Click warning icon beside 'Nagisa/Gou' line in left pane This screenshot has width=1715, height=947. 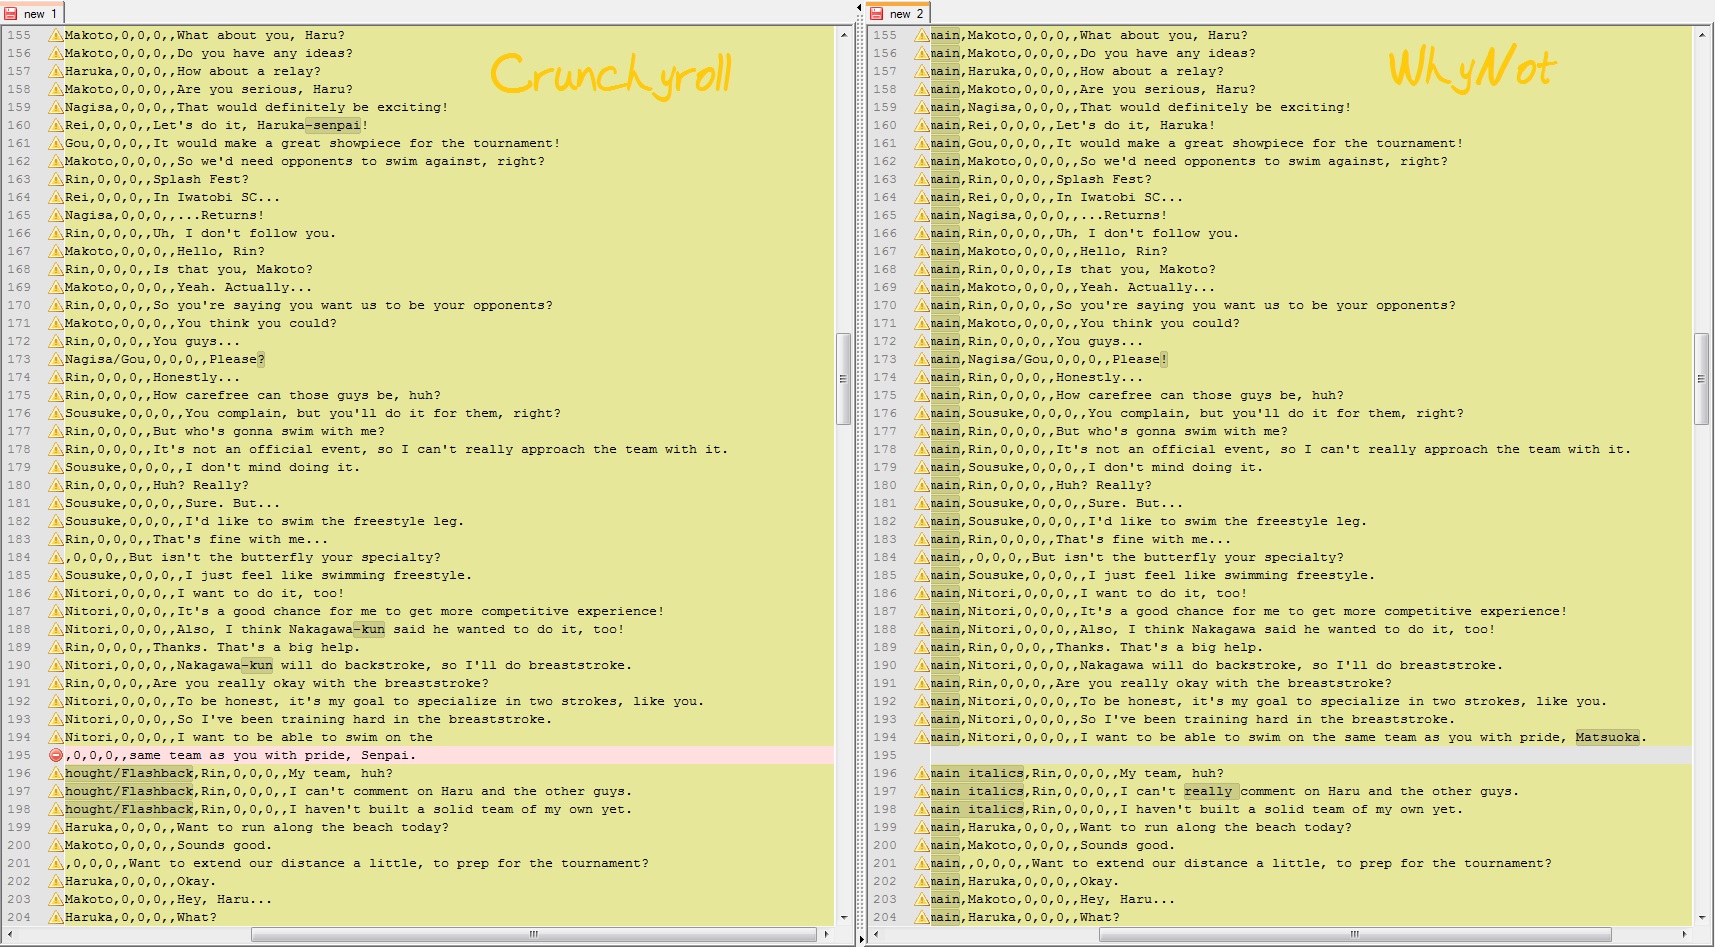pos(56,359)
